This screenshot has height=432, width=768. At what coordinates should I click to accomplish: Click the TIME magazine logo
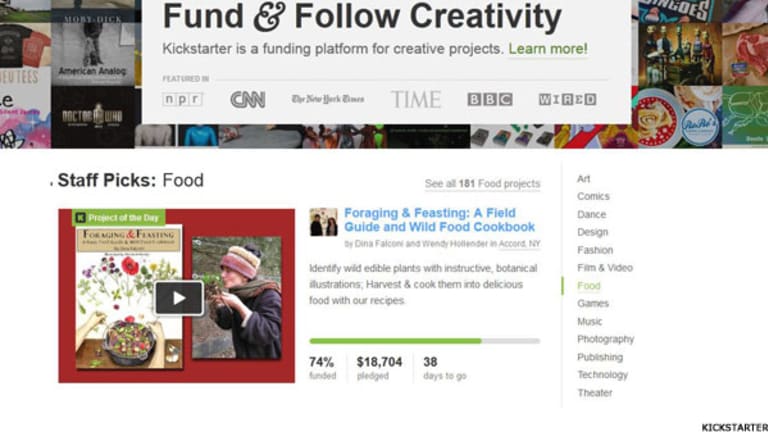(x=416, y=99)
